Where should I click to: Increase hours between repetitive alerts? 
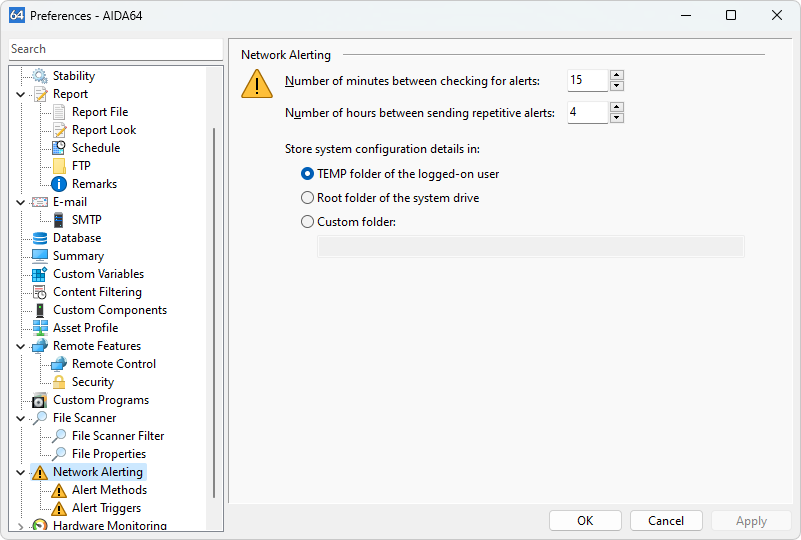(617, 107)
